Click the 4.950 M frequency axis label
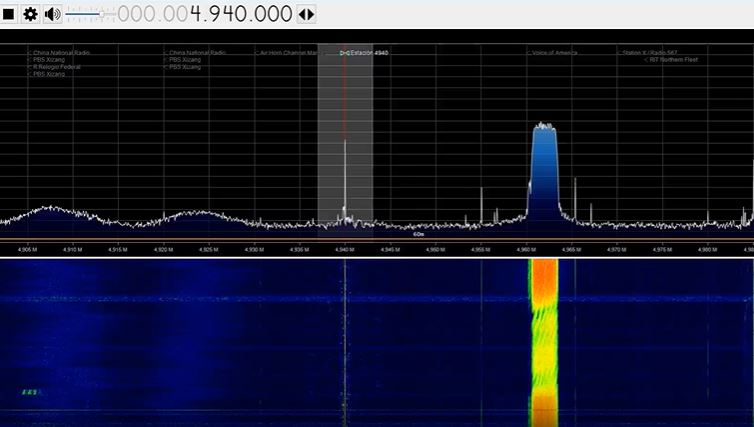Viewport: 754px width, 427px height. point(435,250)
